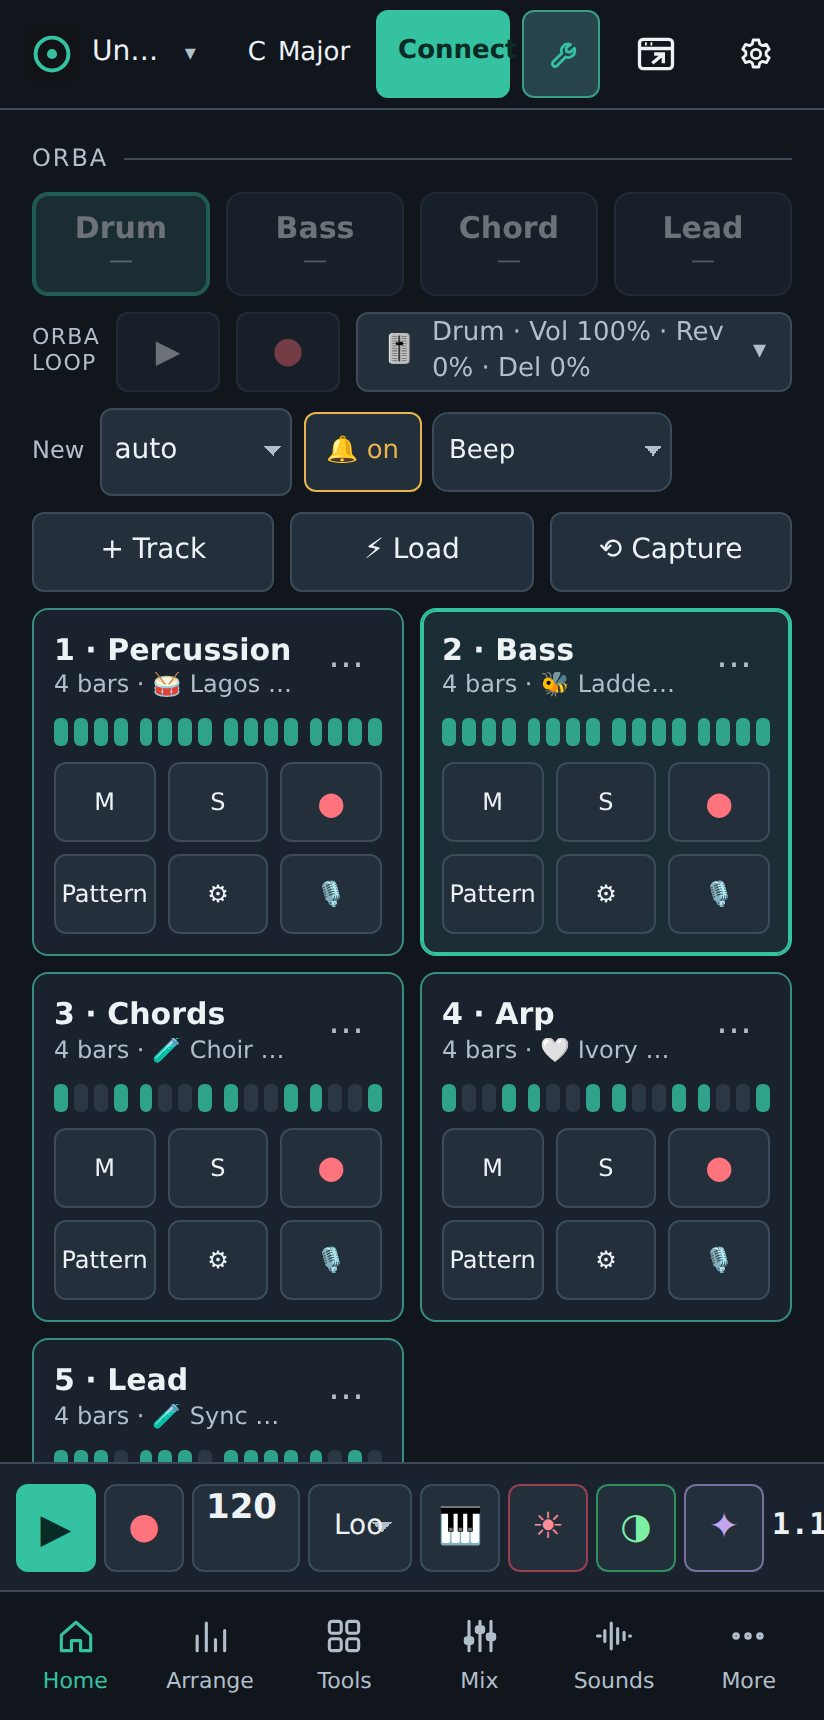Viewport: 824px width, 1720px height.
Task: Click the Load button
Action: [412, 552]
